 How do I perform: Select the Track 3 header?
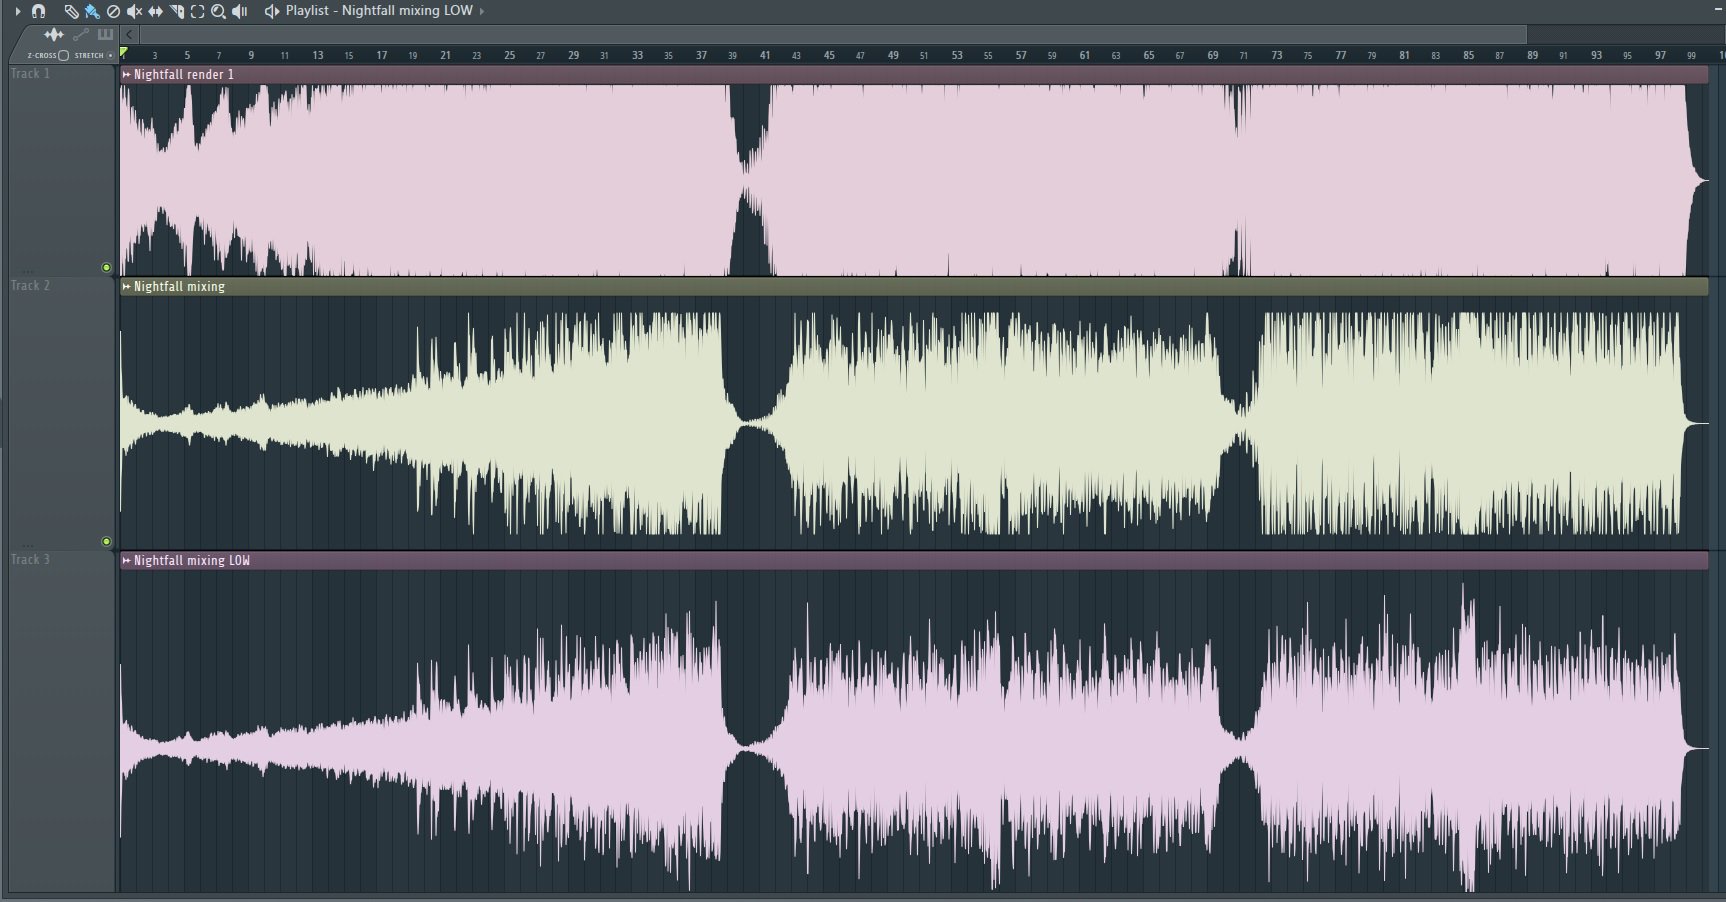click(x=62, y=722)
